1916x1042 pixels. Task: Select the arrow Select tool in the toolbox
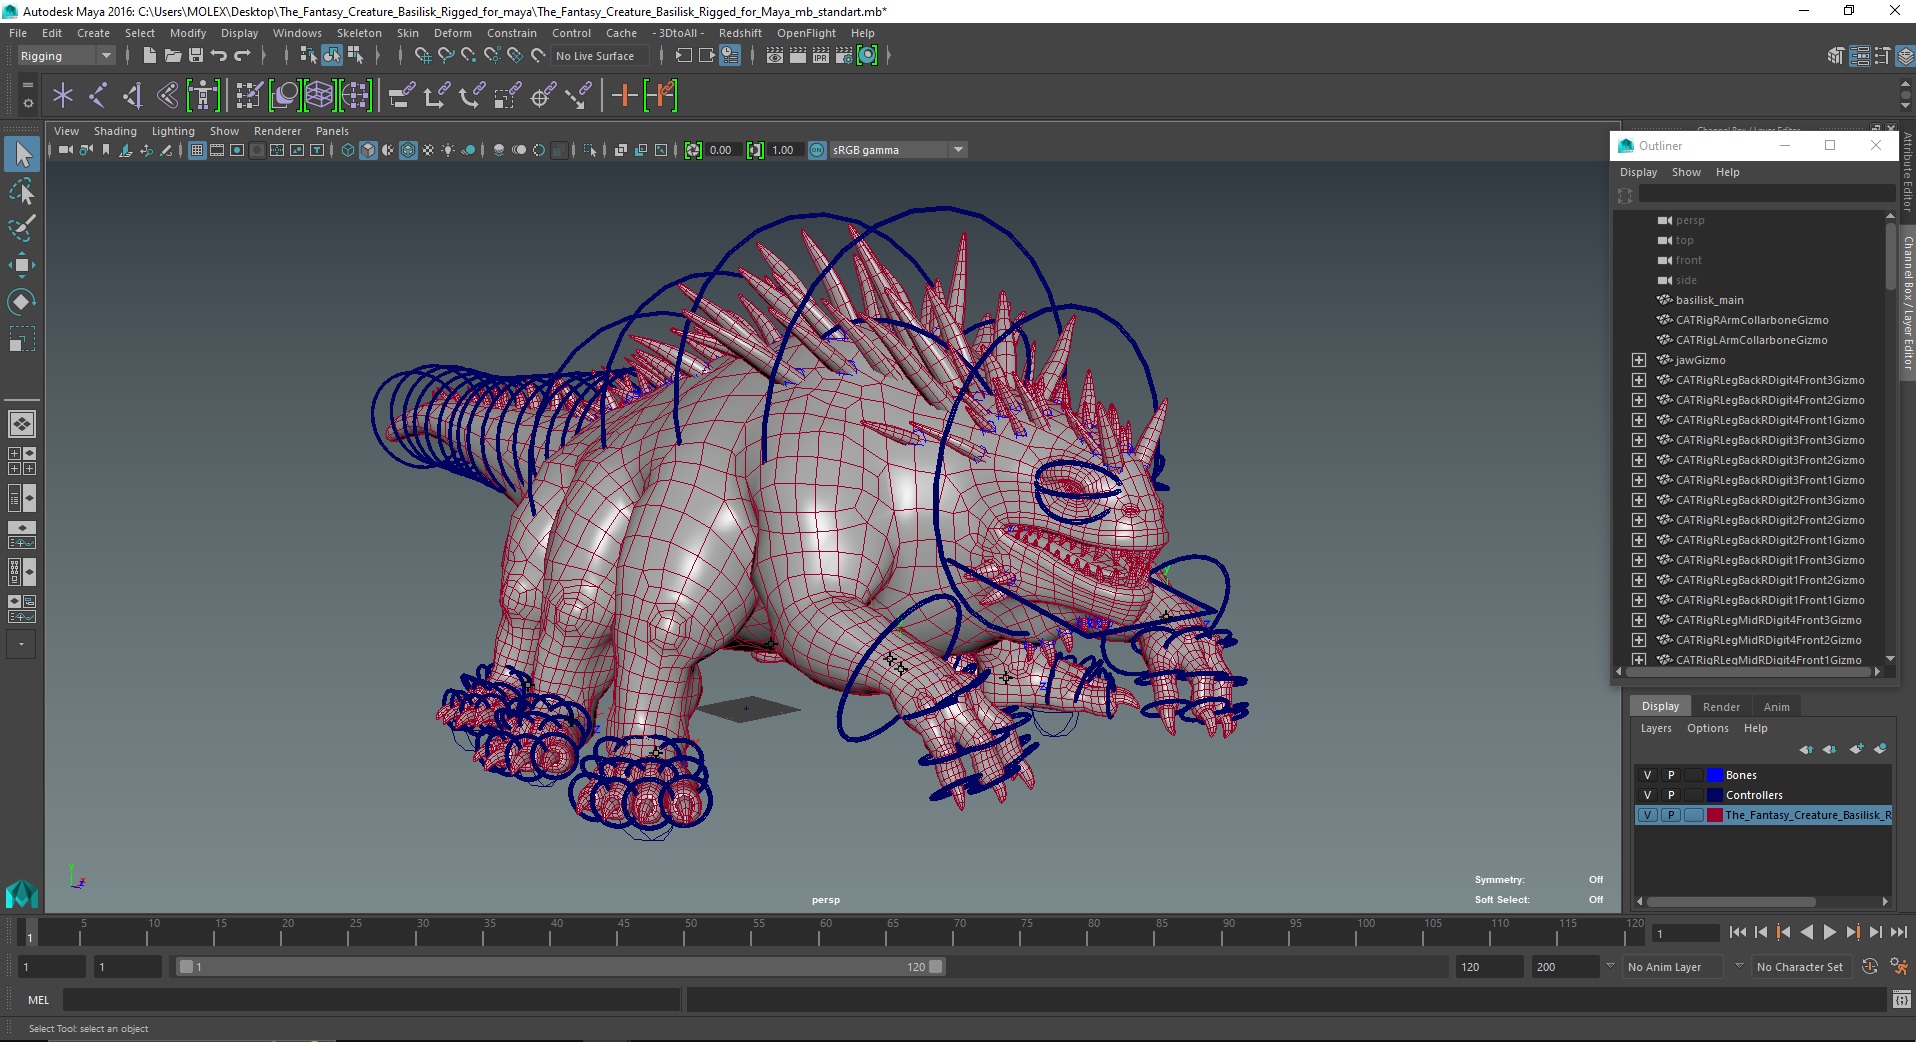[22, 154]
